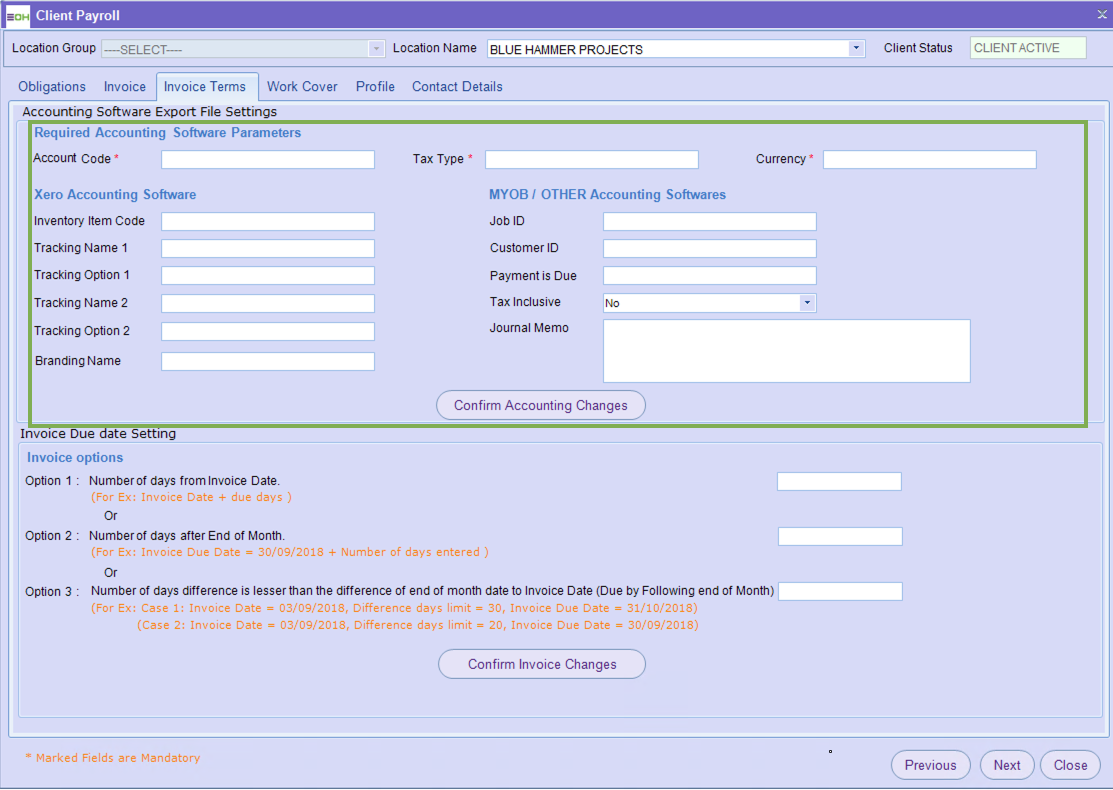
Task: Open the Location Name dropdown
Action: point(856,48)
